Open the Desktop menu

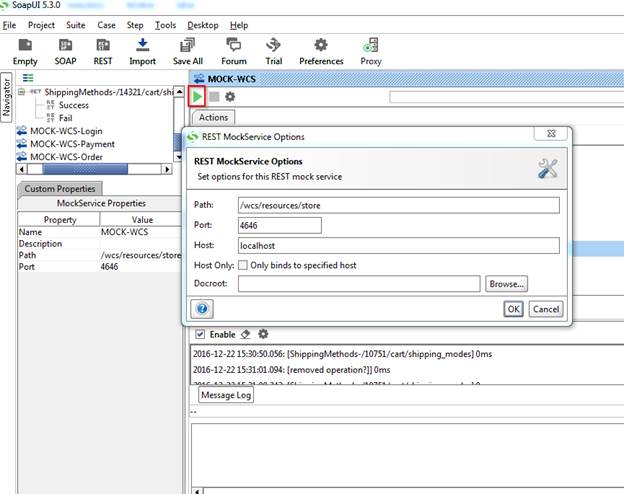(203, 25)
